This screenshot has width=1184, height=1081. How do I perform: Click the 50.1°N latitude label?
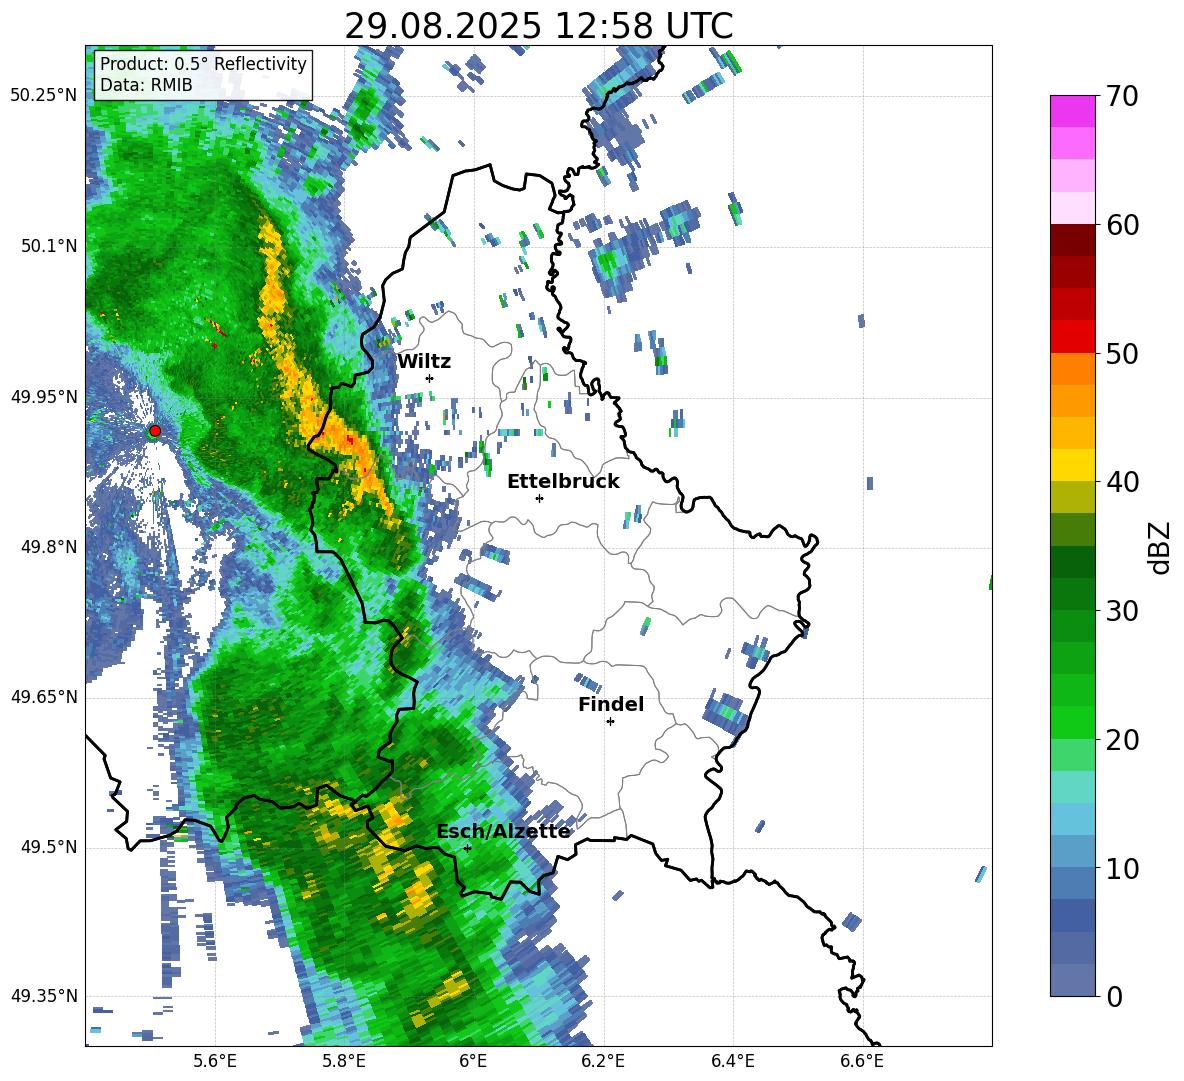(48, 246)
